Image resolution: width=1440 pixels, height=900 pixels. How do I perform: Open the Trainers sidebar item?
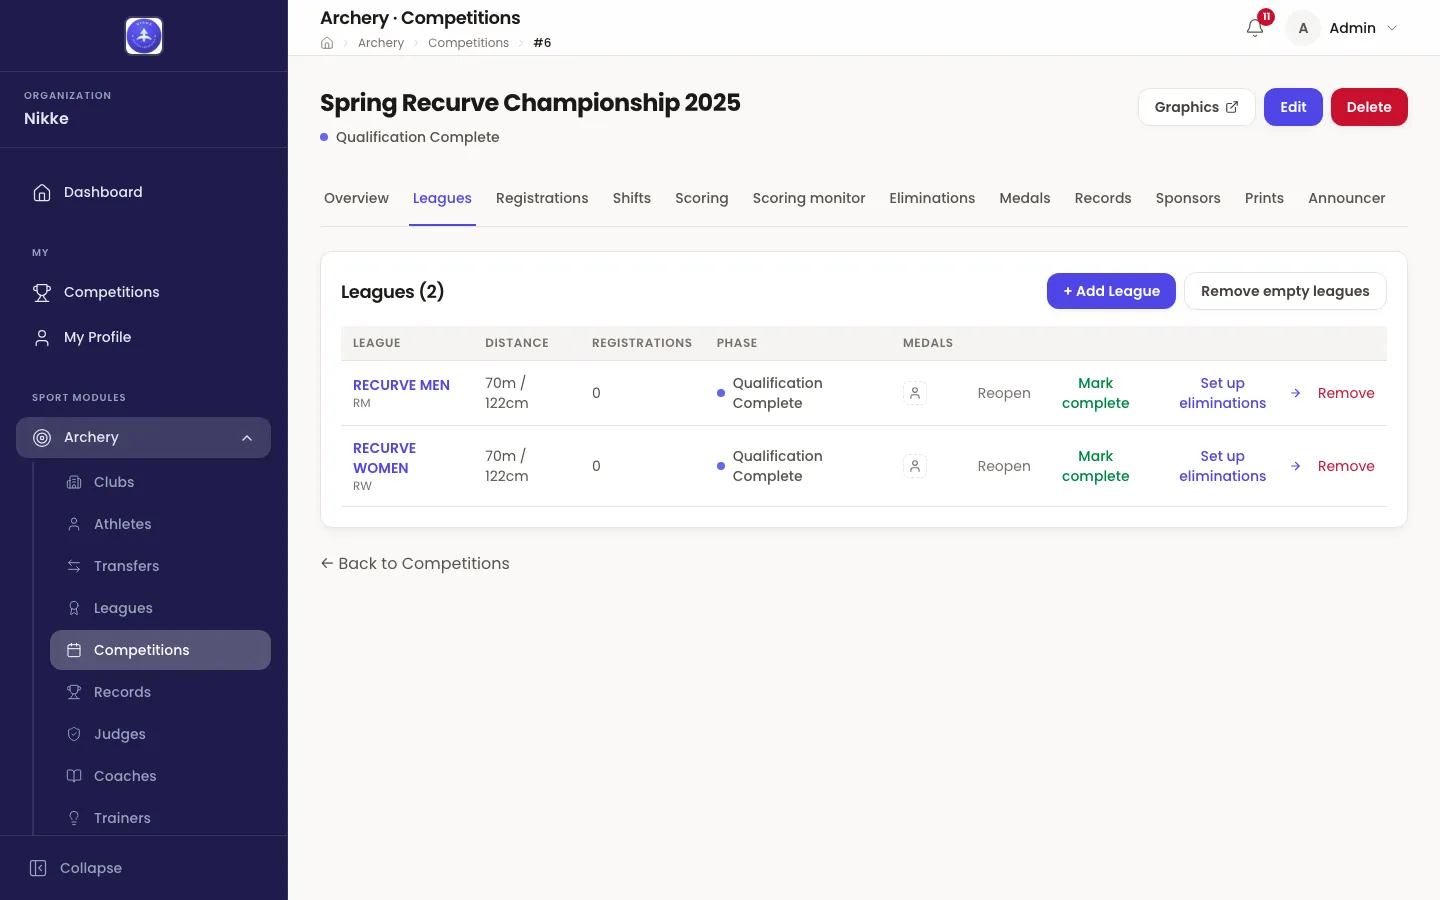(160, 818)
